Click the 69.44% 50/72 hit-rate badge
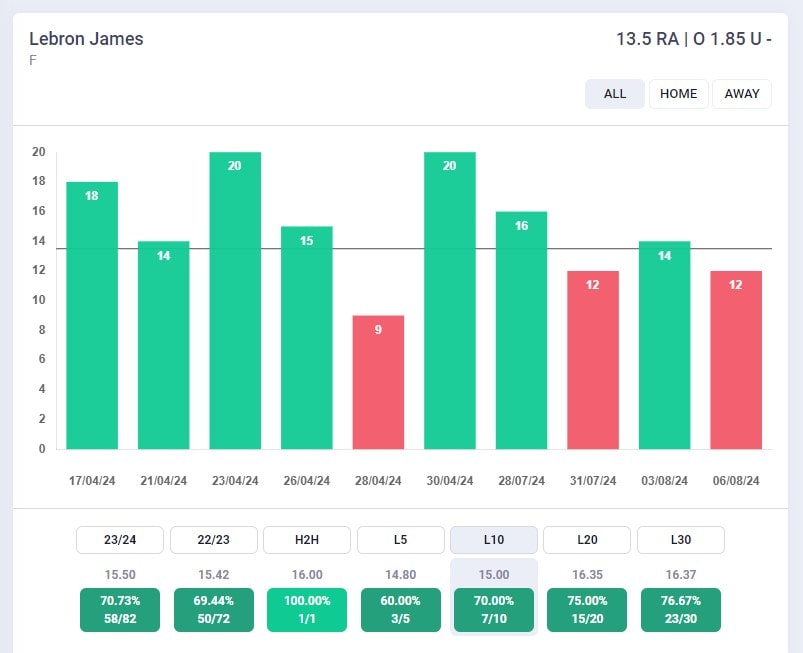Screen dimensions: 803x653 [x=214, y=609]
